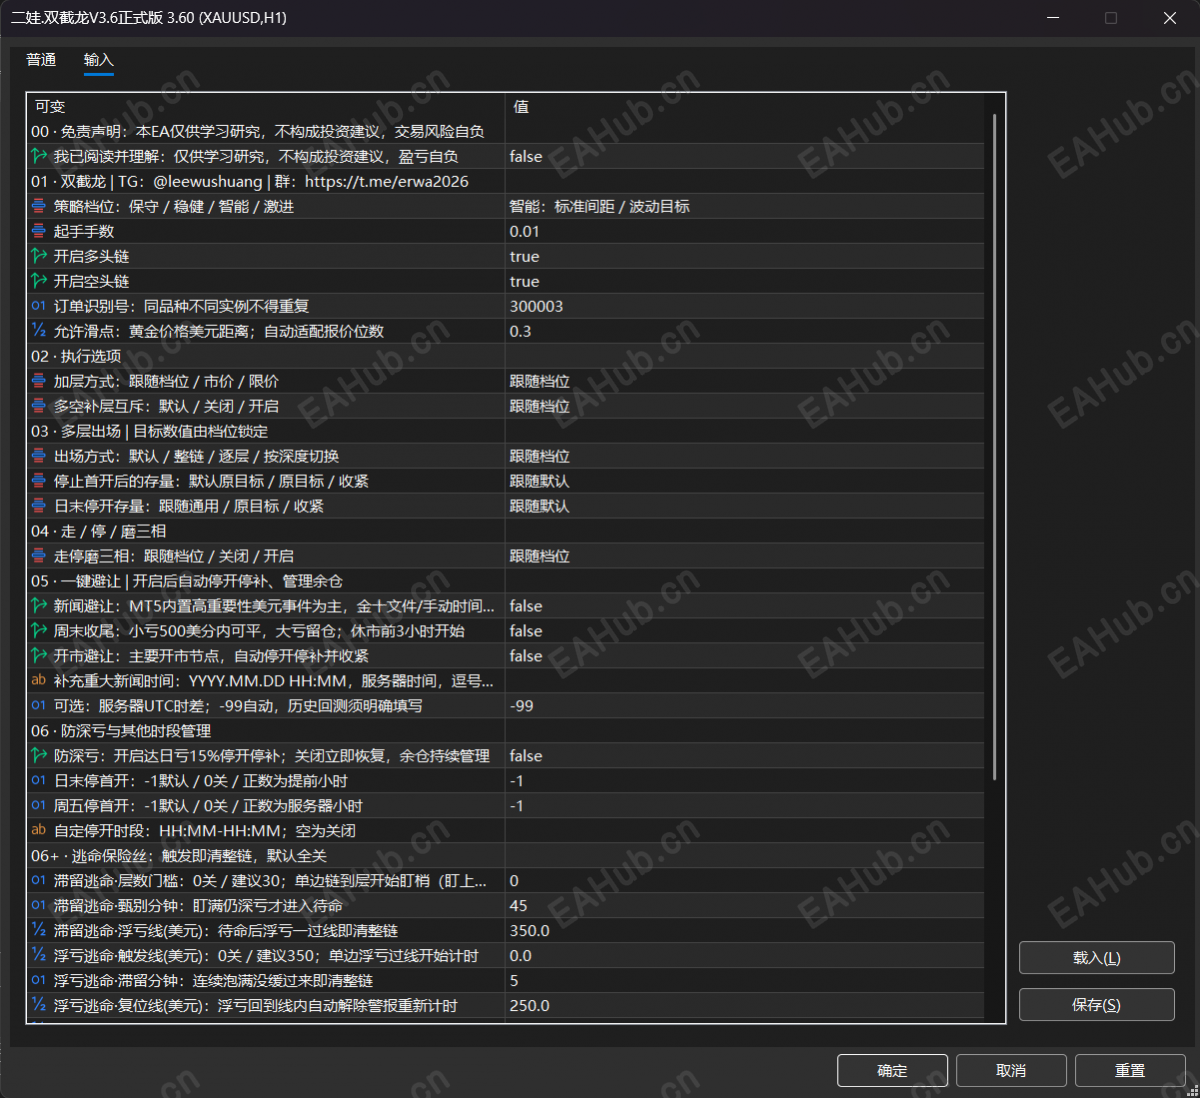
Task: Click the integer icon beside 日末停首开
Action: [39, 781]
